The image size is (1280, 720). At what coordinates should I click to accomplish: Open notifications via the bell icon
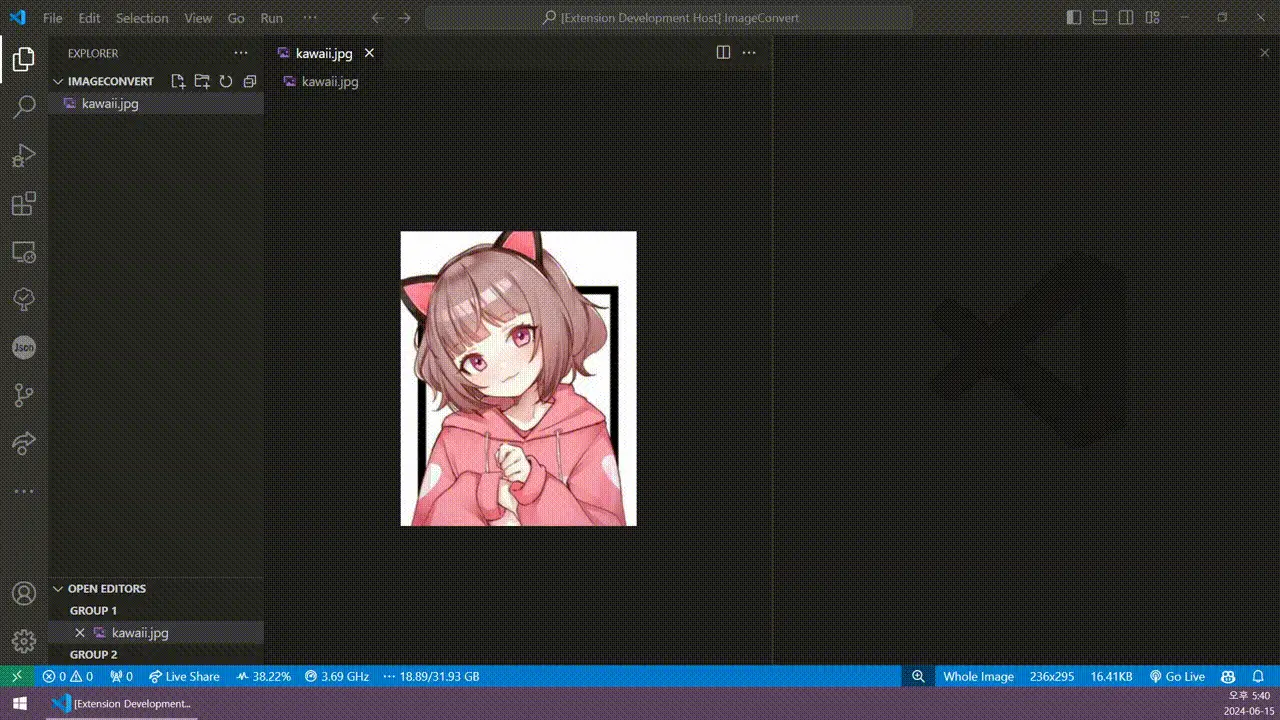(1258, 676)
